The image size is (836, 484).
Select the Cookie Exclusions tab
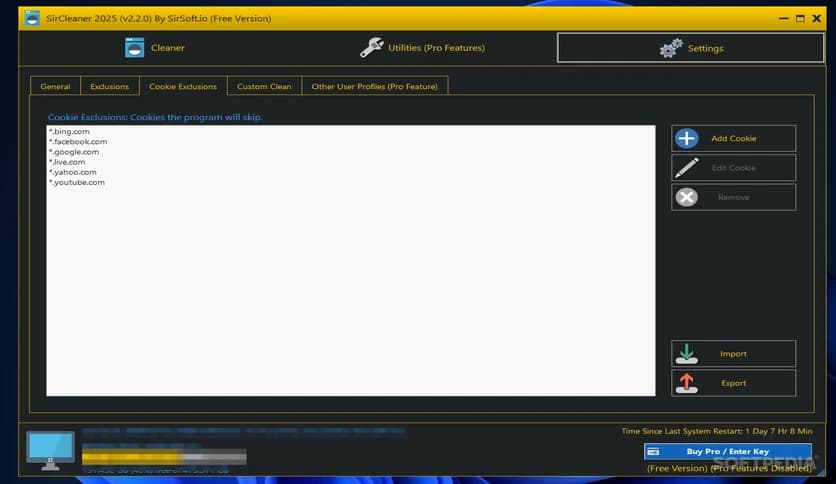pos(183,86)
